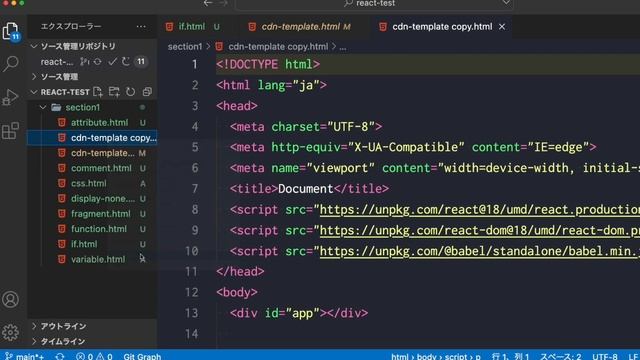
Task: Change encoding via UTF-8 indicator
Action: click(604, 356)
